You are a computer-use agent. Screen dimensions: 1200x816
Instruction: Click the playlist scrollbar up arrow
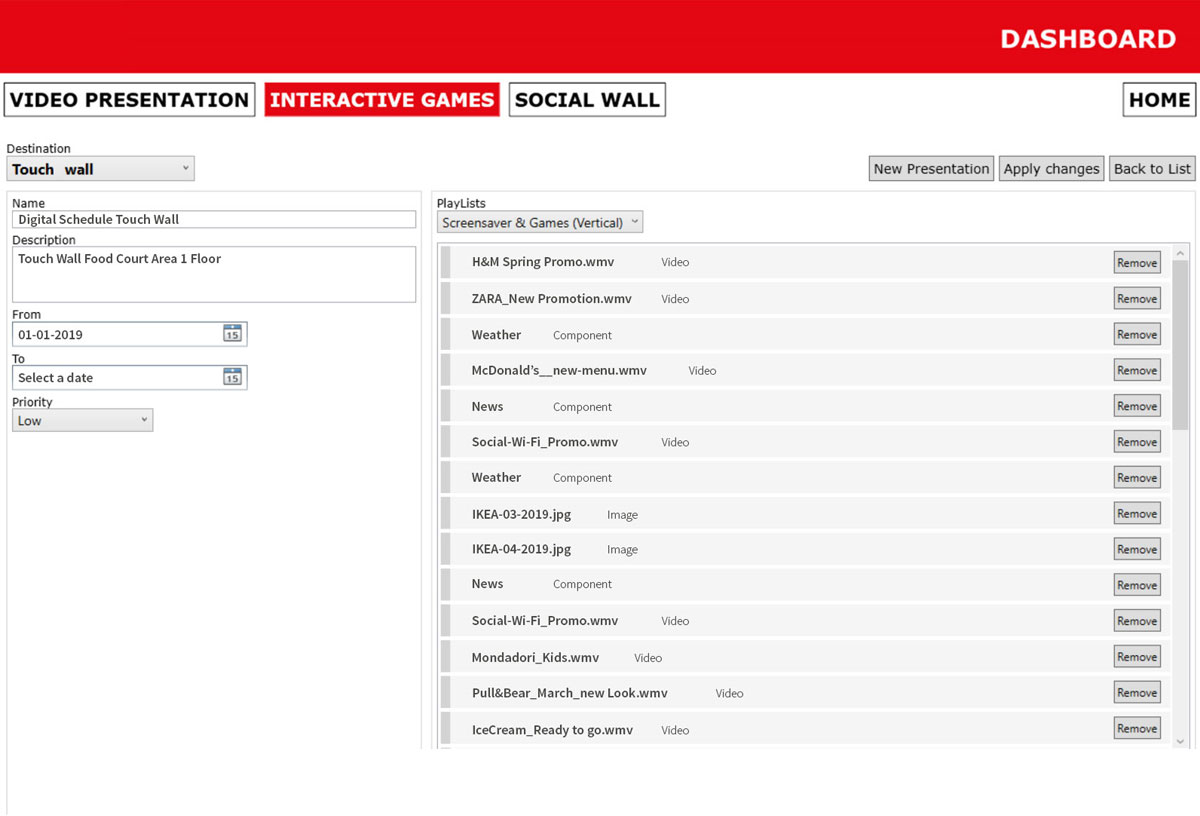coord(1180,252)
